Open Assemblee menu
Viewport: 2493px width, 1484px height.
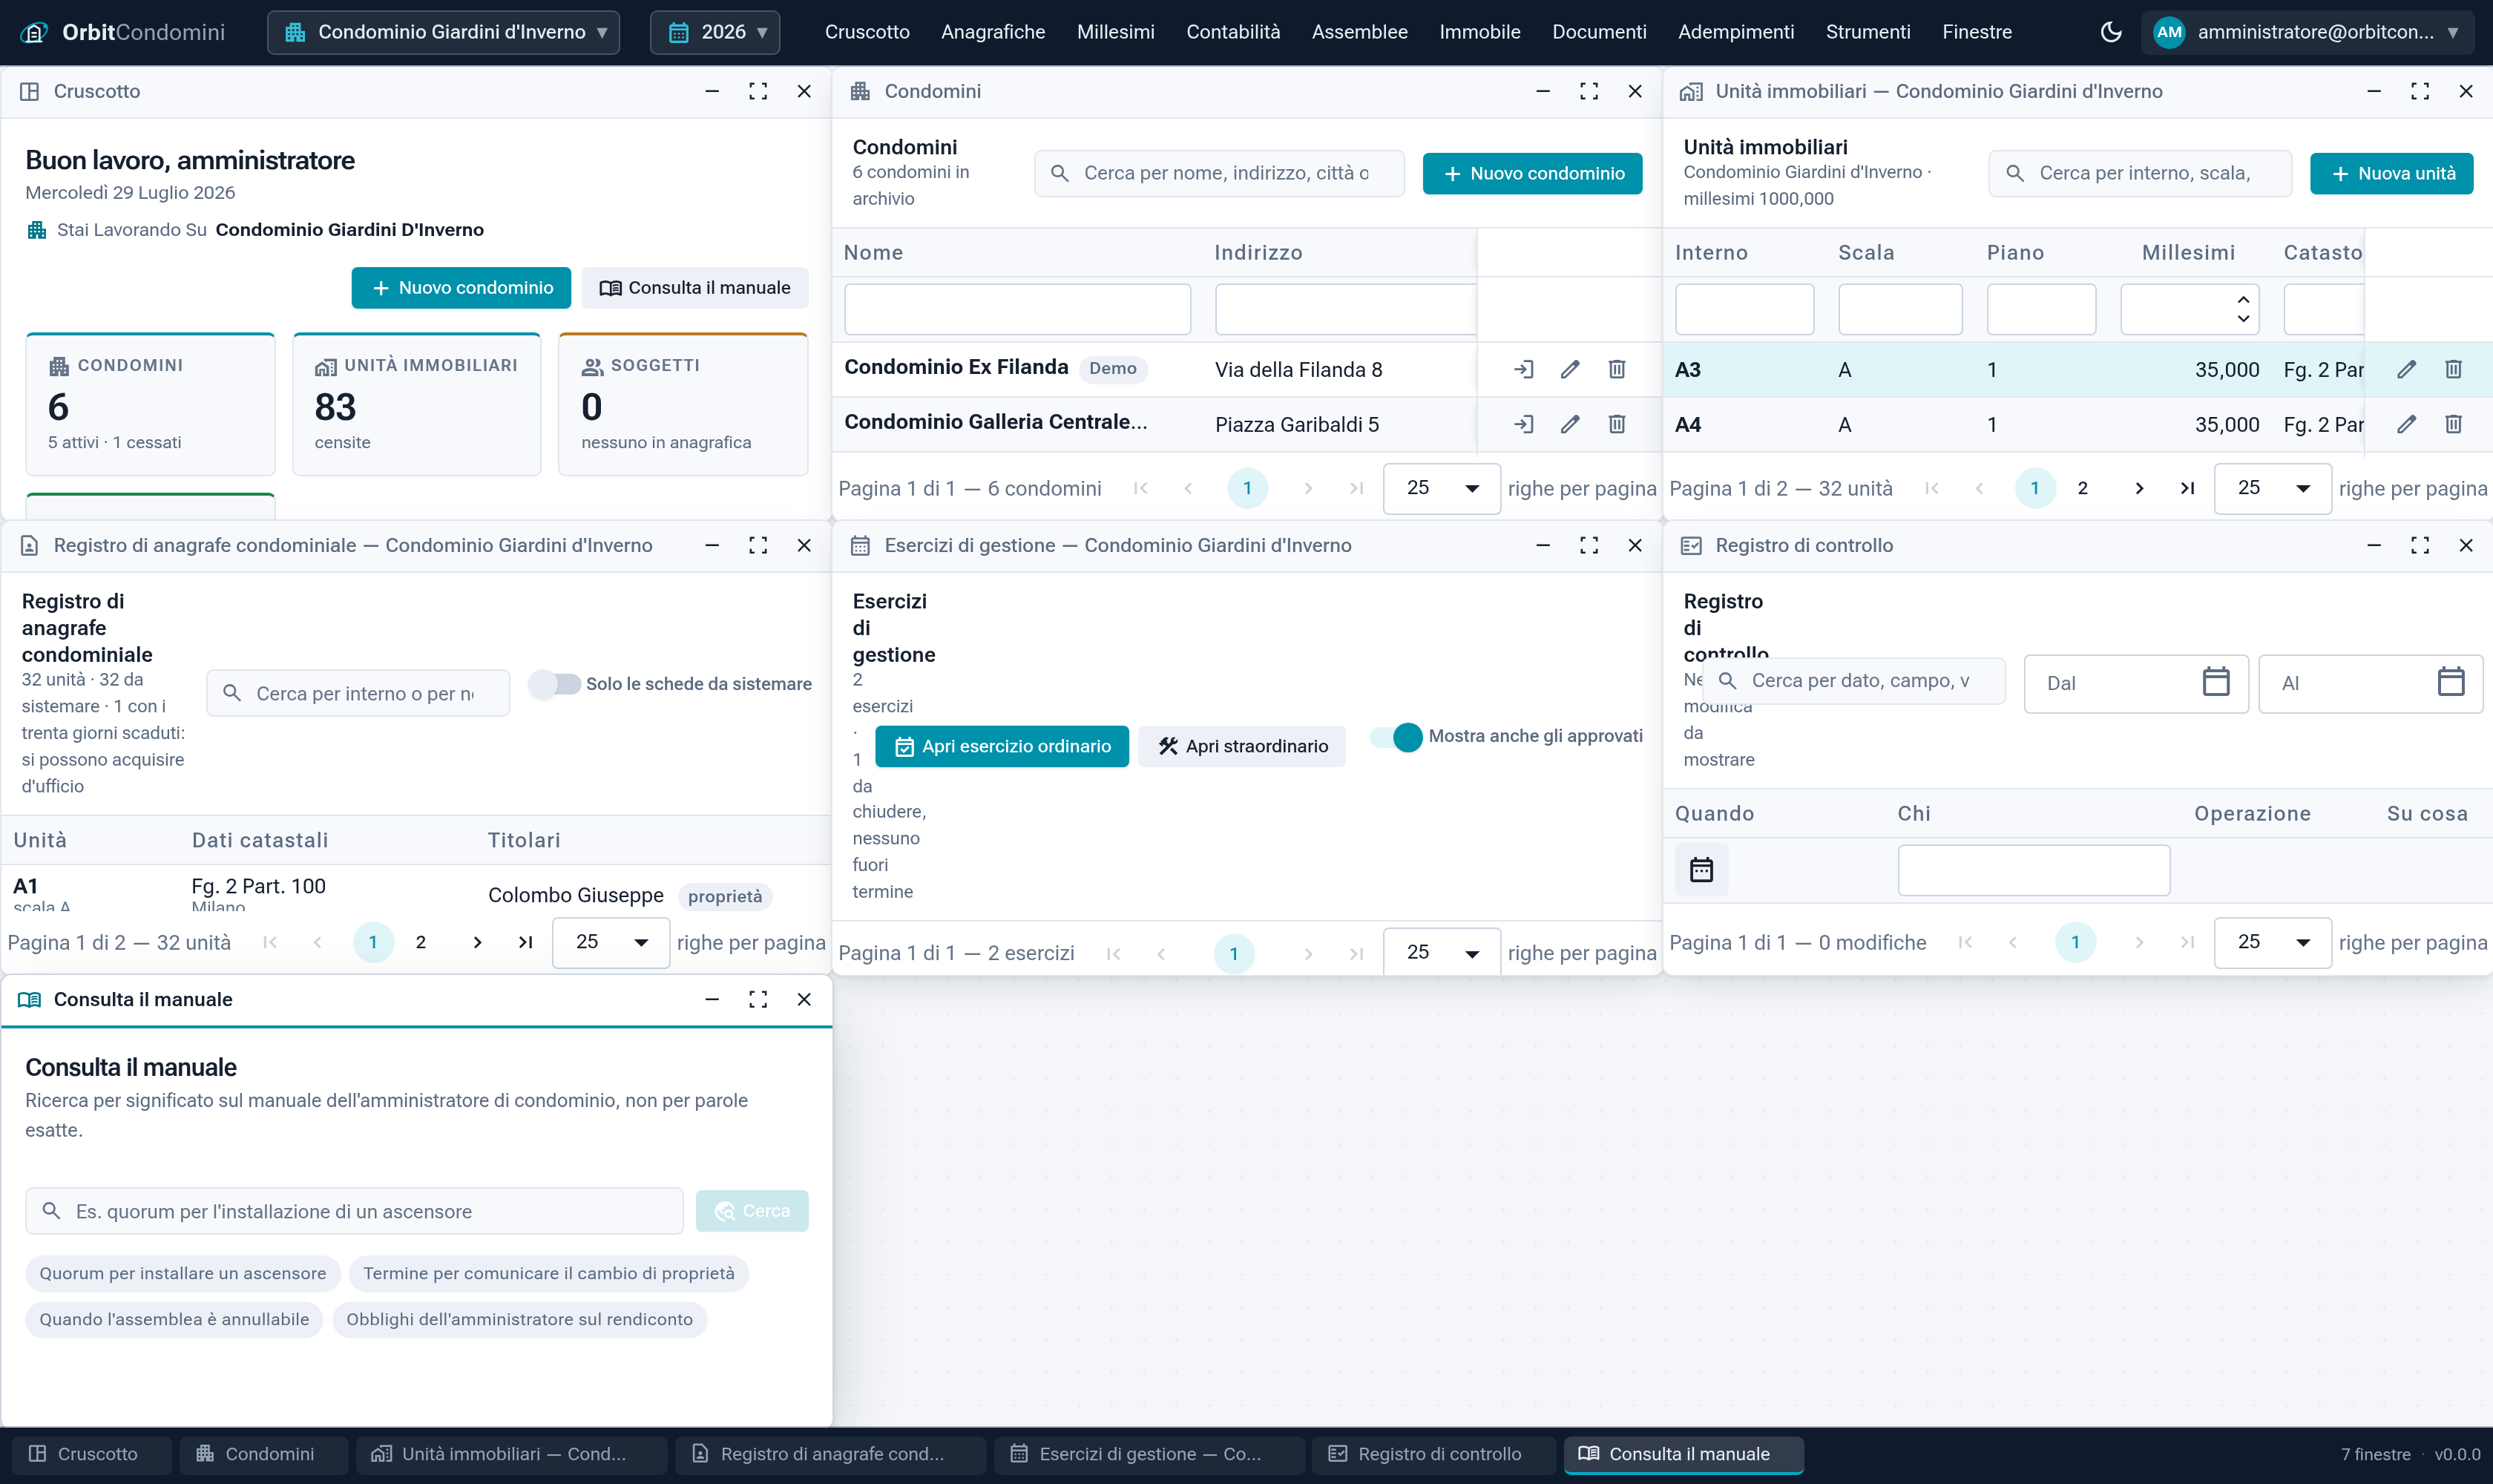click(x=1359, y=32)
